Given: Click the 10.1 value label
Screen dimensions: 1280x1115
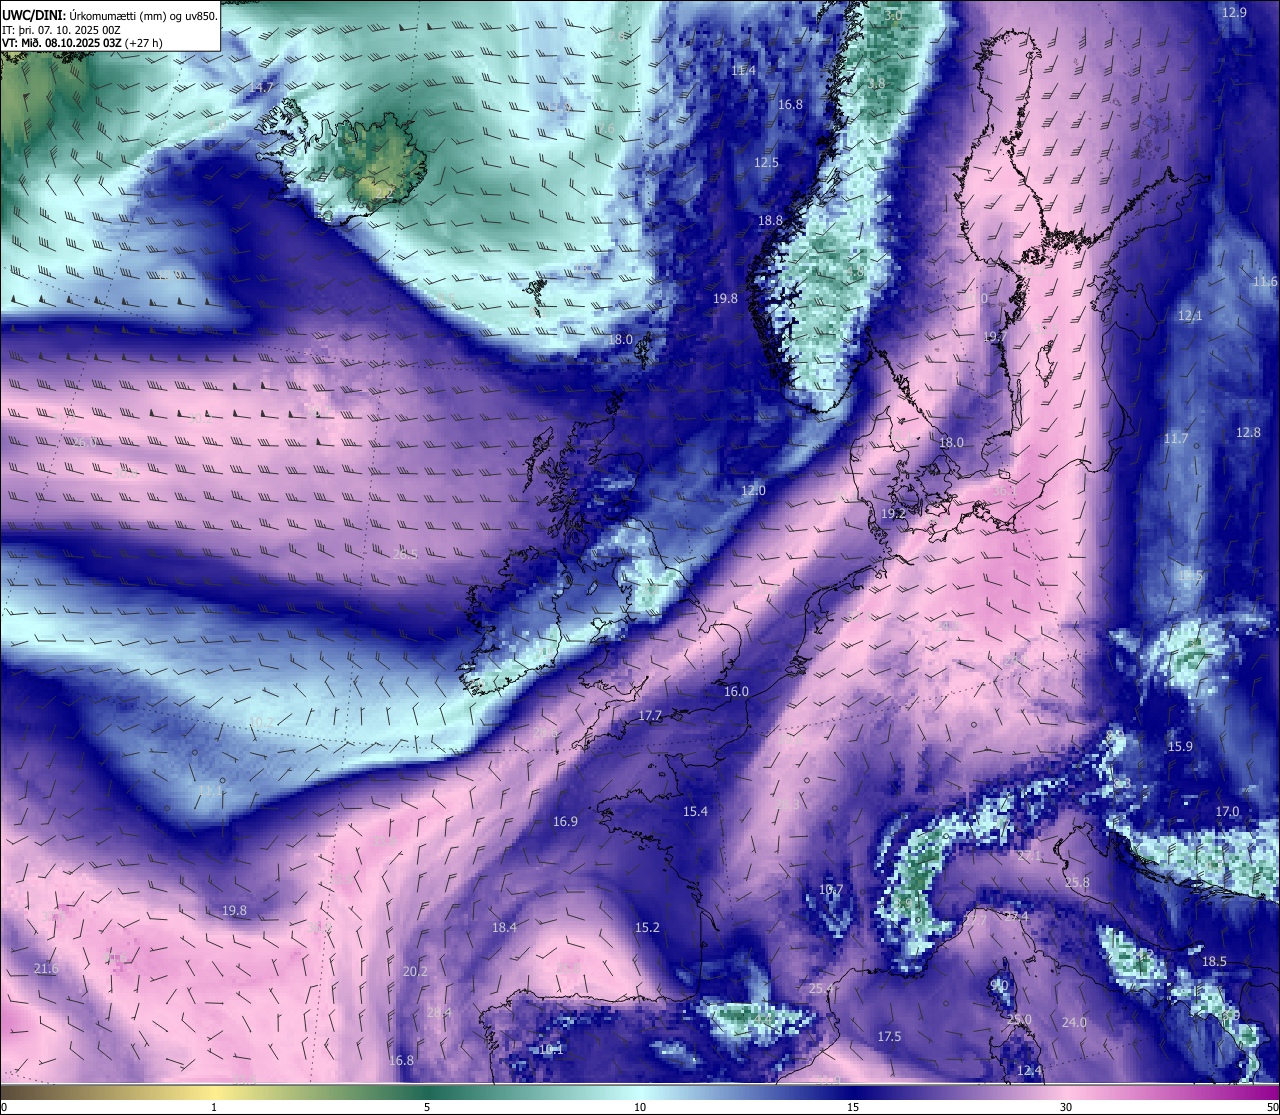Looking at the screenshot, I should point(552,1049).
